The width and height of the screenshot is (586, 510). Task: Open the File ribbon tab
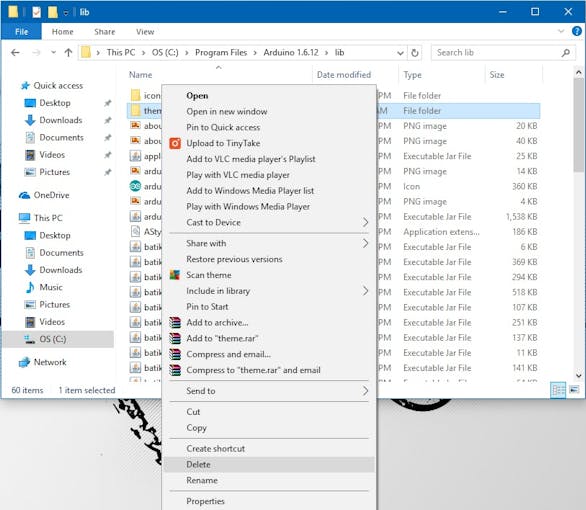[x=21, y=32]
